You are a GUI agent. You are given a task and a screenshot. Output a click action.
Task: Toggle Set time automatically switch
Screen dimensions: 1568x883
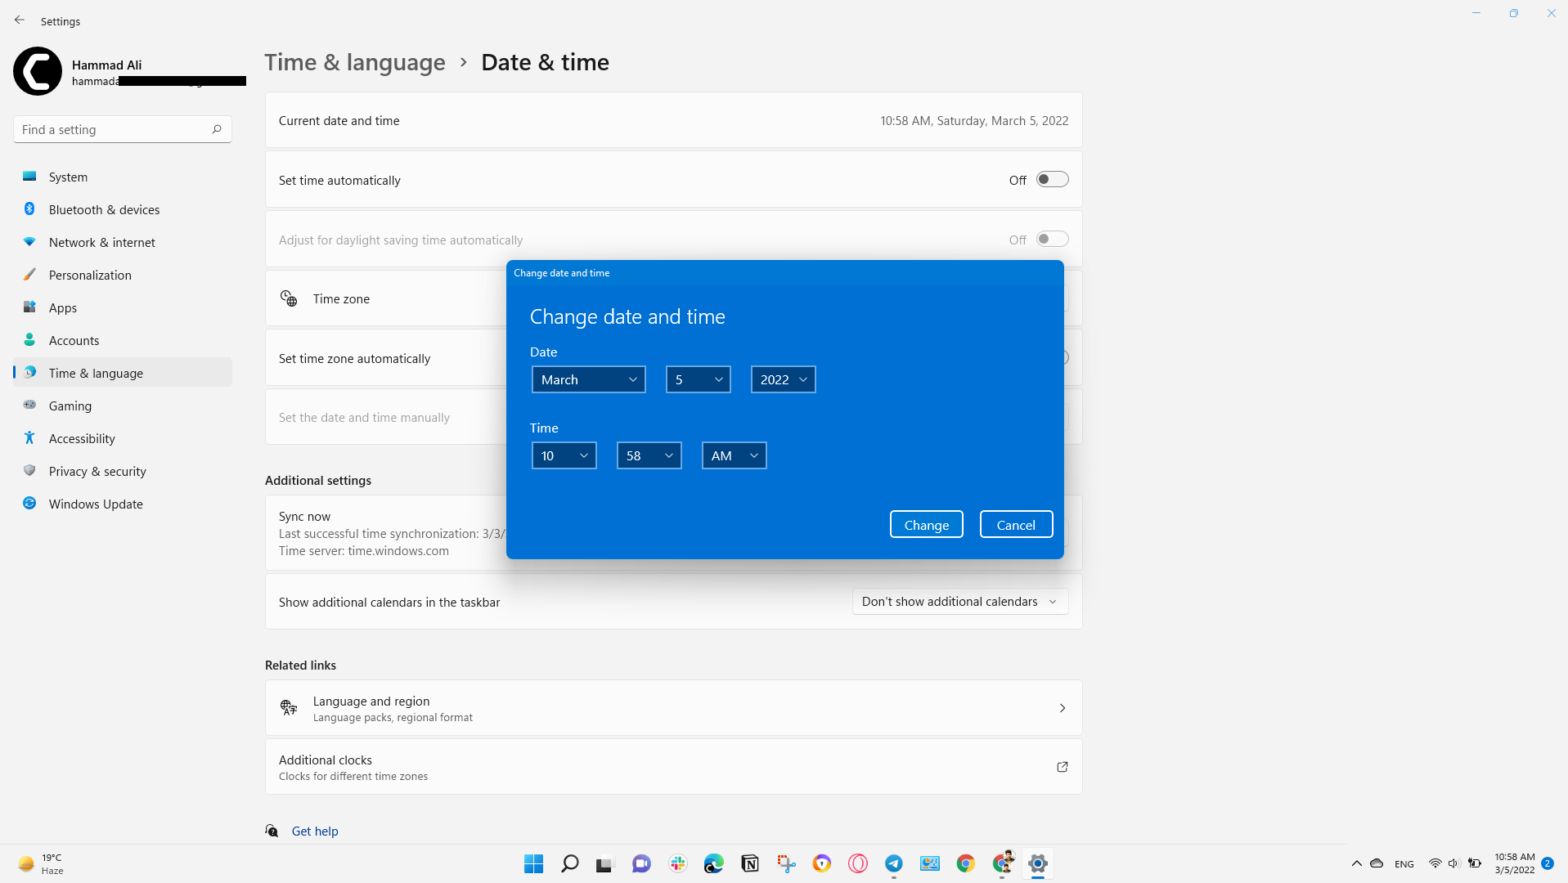click(x=1052, y=180)
